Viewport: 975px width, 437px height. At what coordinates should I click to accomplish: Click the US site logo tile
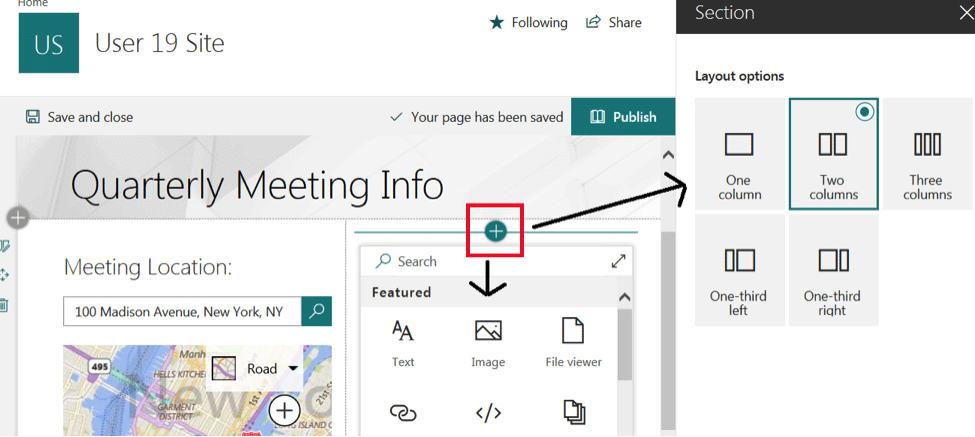click(x=49, y=44)
